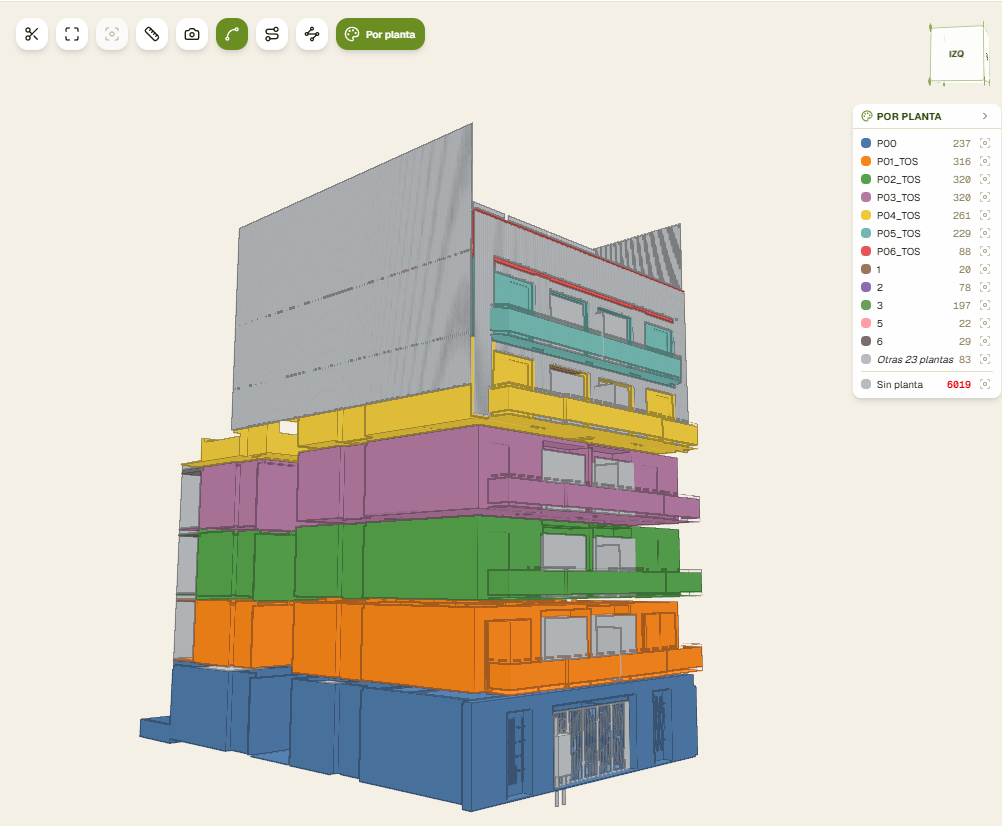Focus on P00 elements using its target icon
Viewport: 1002px width, 826px height.
pyautogui.click(x=985, y=144)
